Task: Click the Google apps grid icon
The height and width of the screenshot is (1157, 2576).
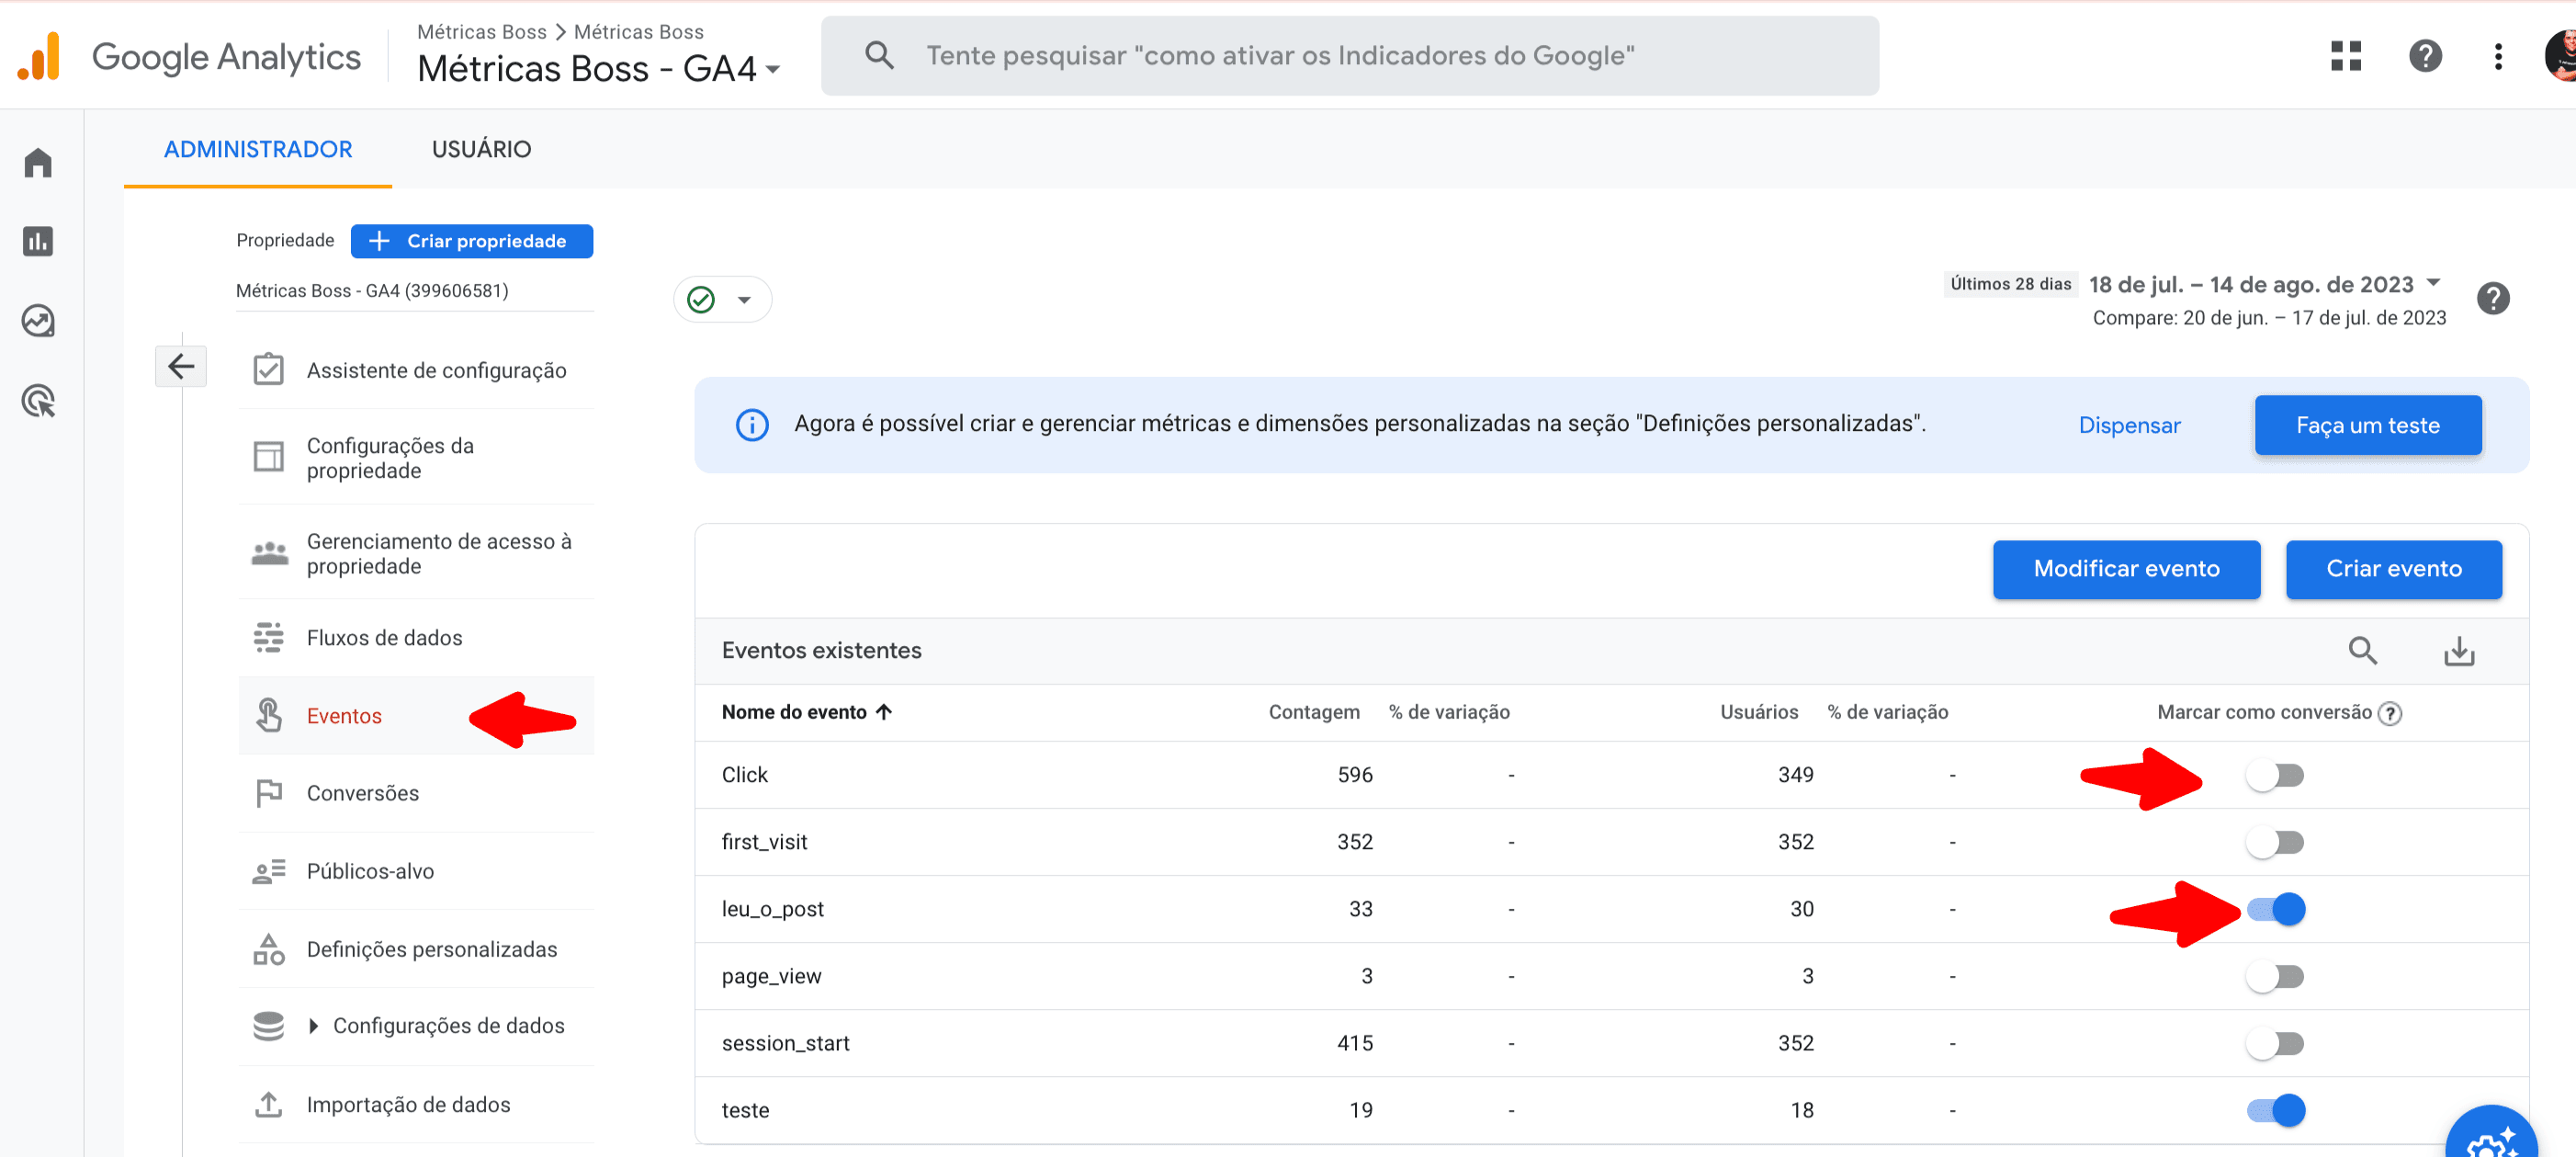Action: [2345, 55]
